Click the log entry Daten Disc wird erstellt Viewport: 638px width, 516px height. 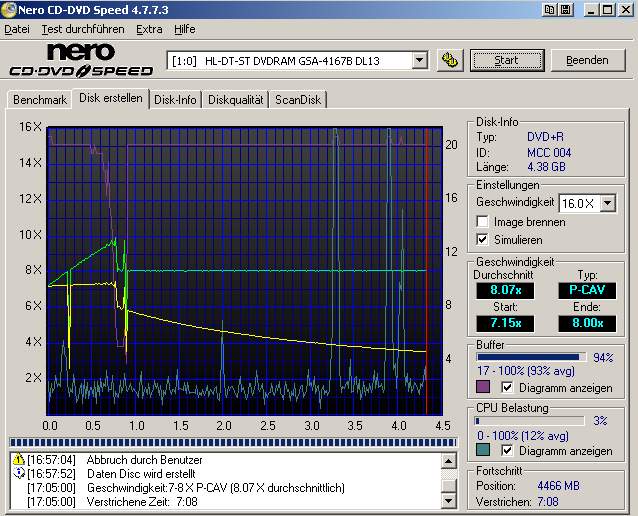[x=141, y=474]
